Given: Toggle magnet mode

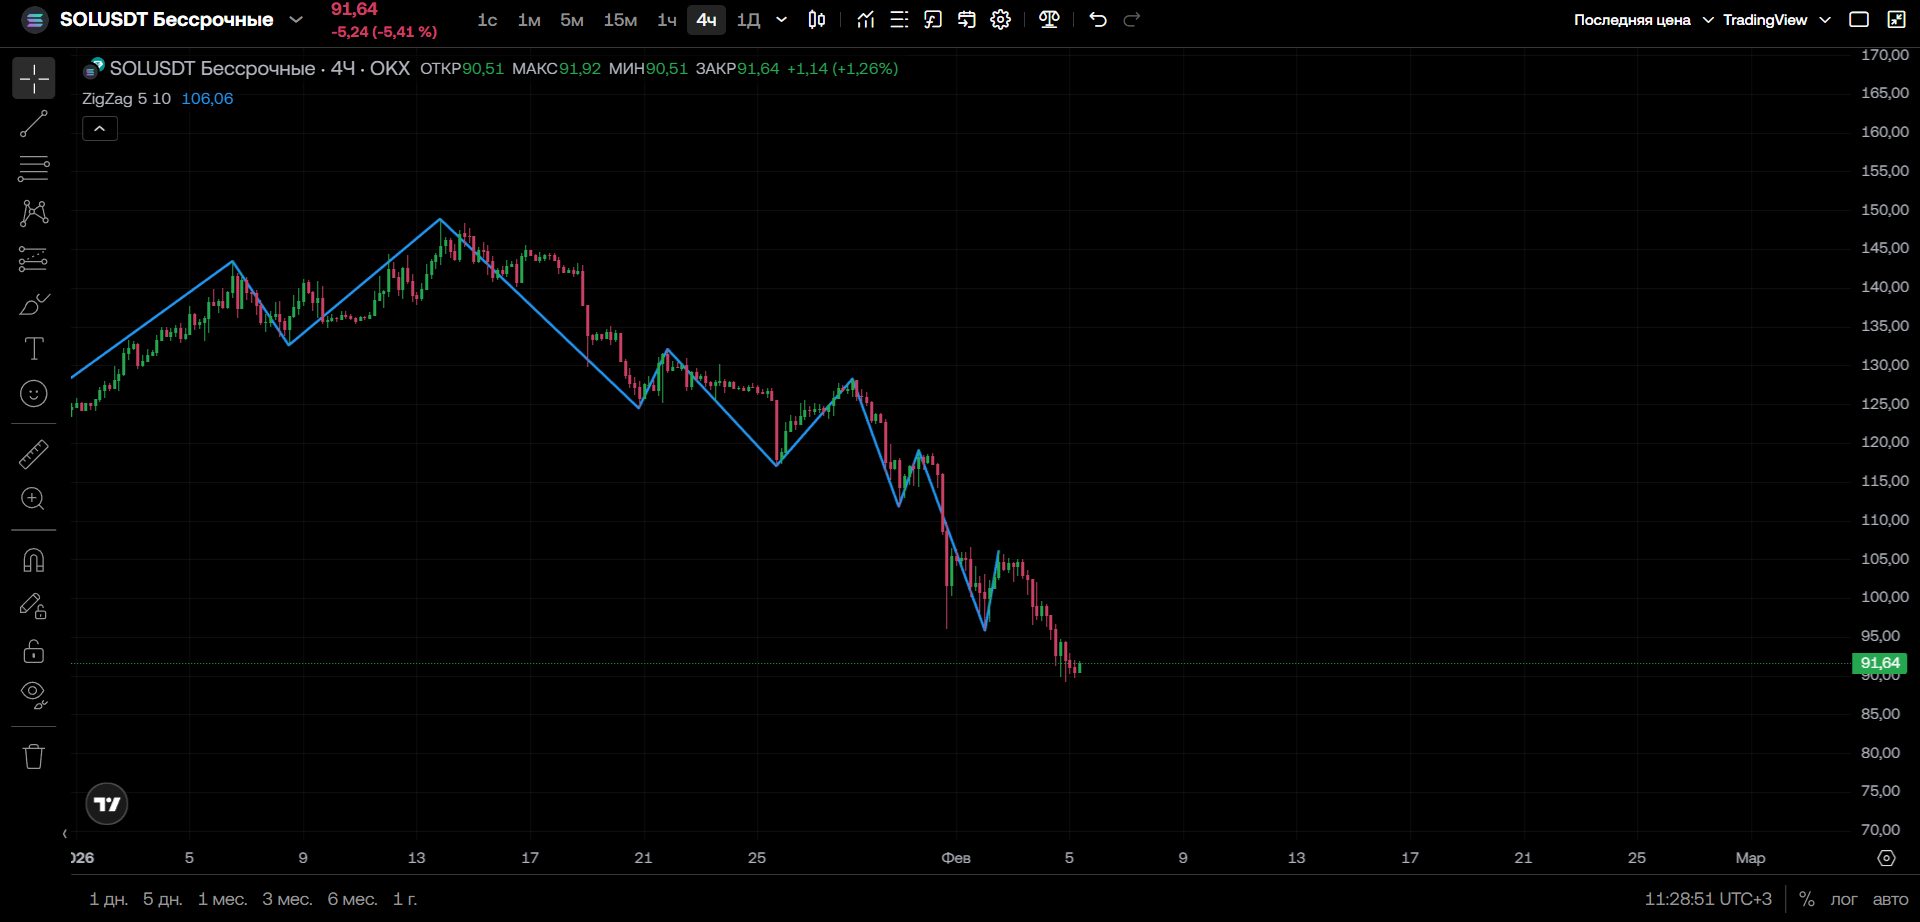Looking at the screenshot, I should [34, 560].
